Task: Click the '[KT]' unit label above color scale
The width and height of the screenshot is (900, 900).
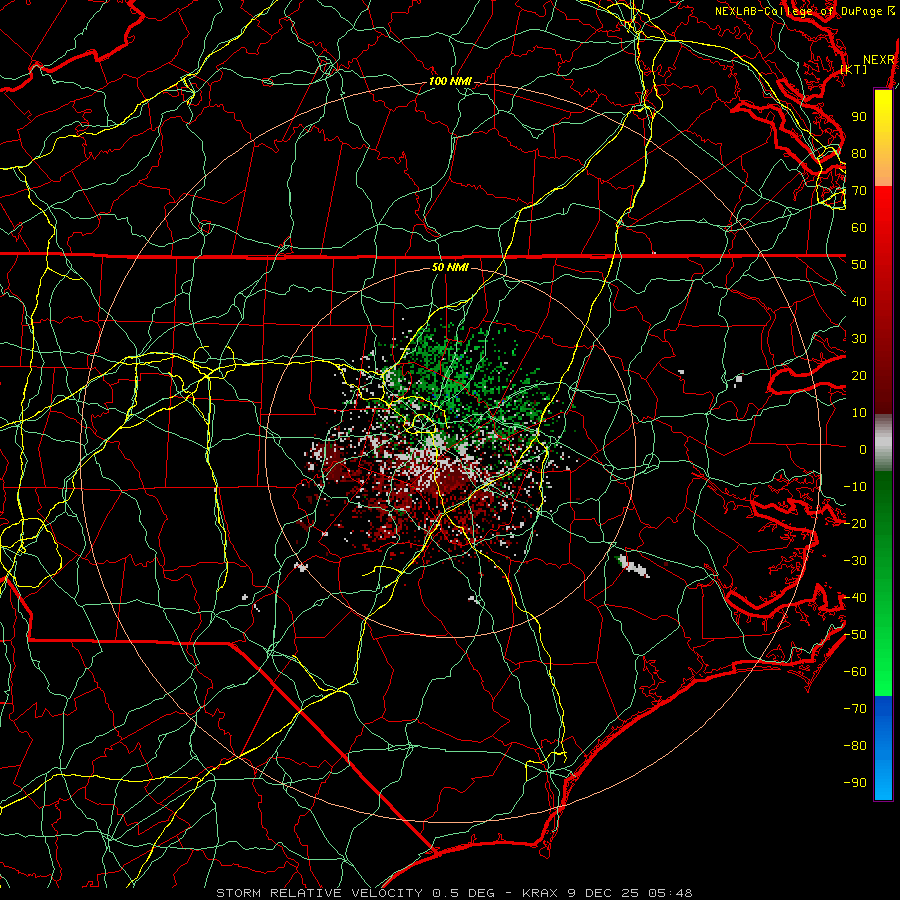Action: tap(854, 69)
